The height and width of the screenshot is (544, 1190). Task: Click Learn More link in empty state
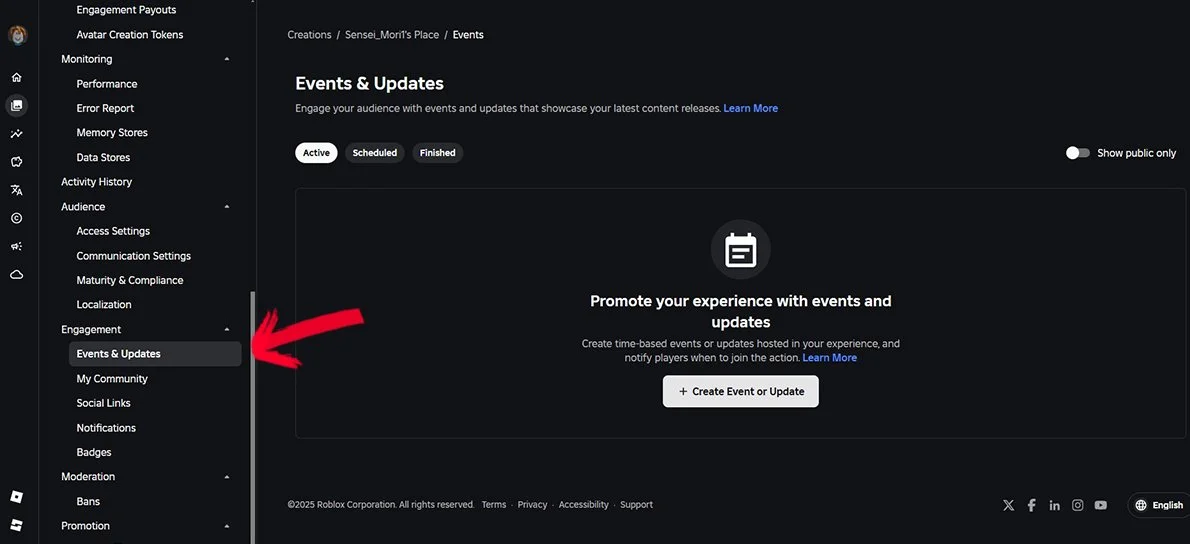[830, 357]
